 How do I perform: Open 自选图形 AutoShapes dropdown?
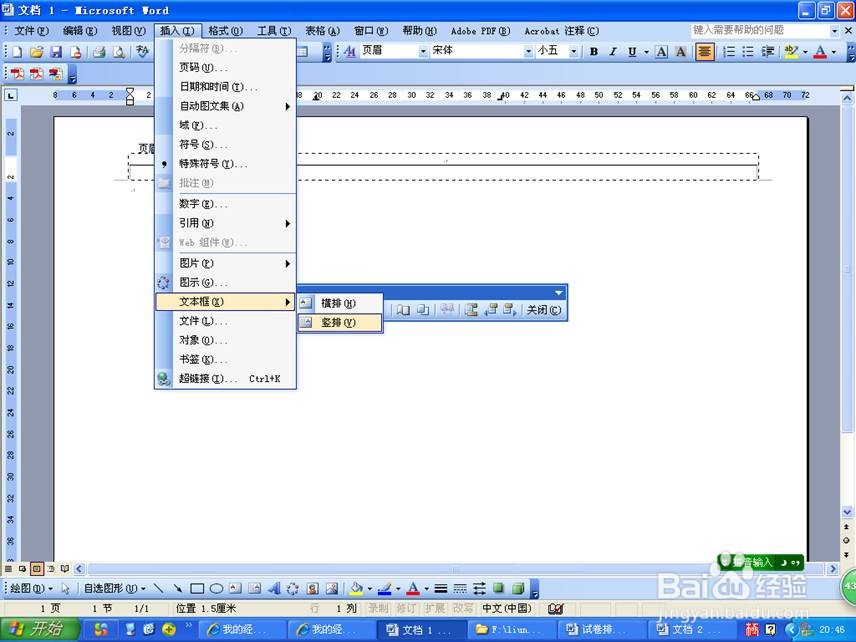pos(115,588)
